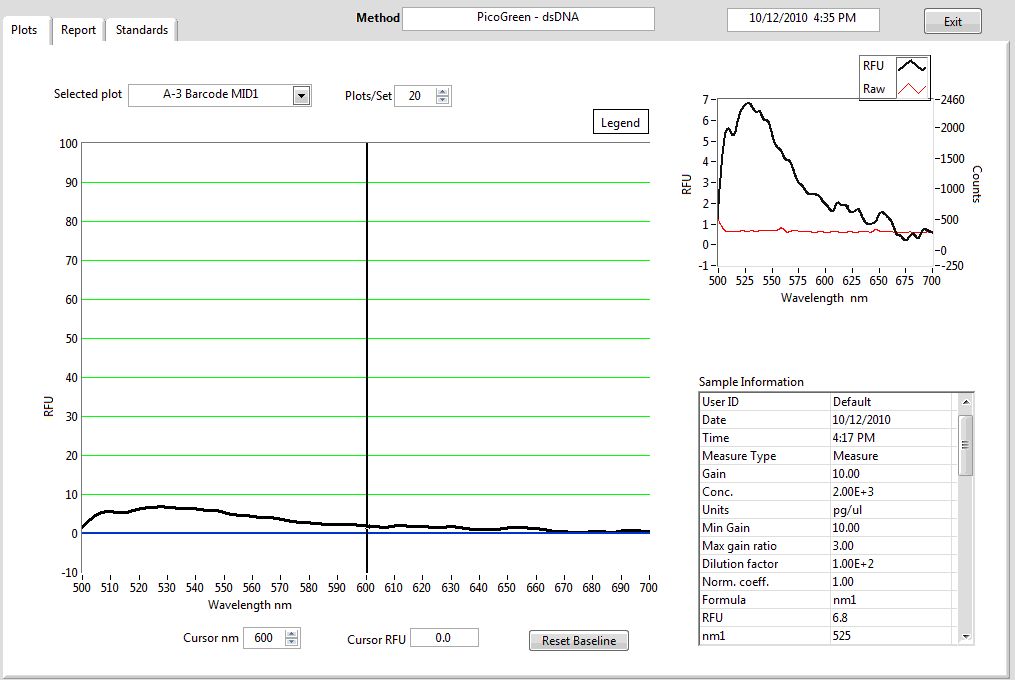1015x680 pixels.
Task: Open the Selected plot dropdown arrow
Action: [301, 96]
